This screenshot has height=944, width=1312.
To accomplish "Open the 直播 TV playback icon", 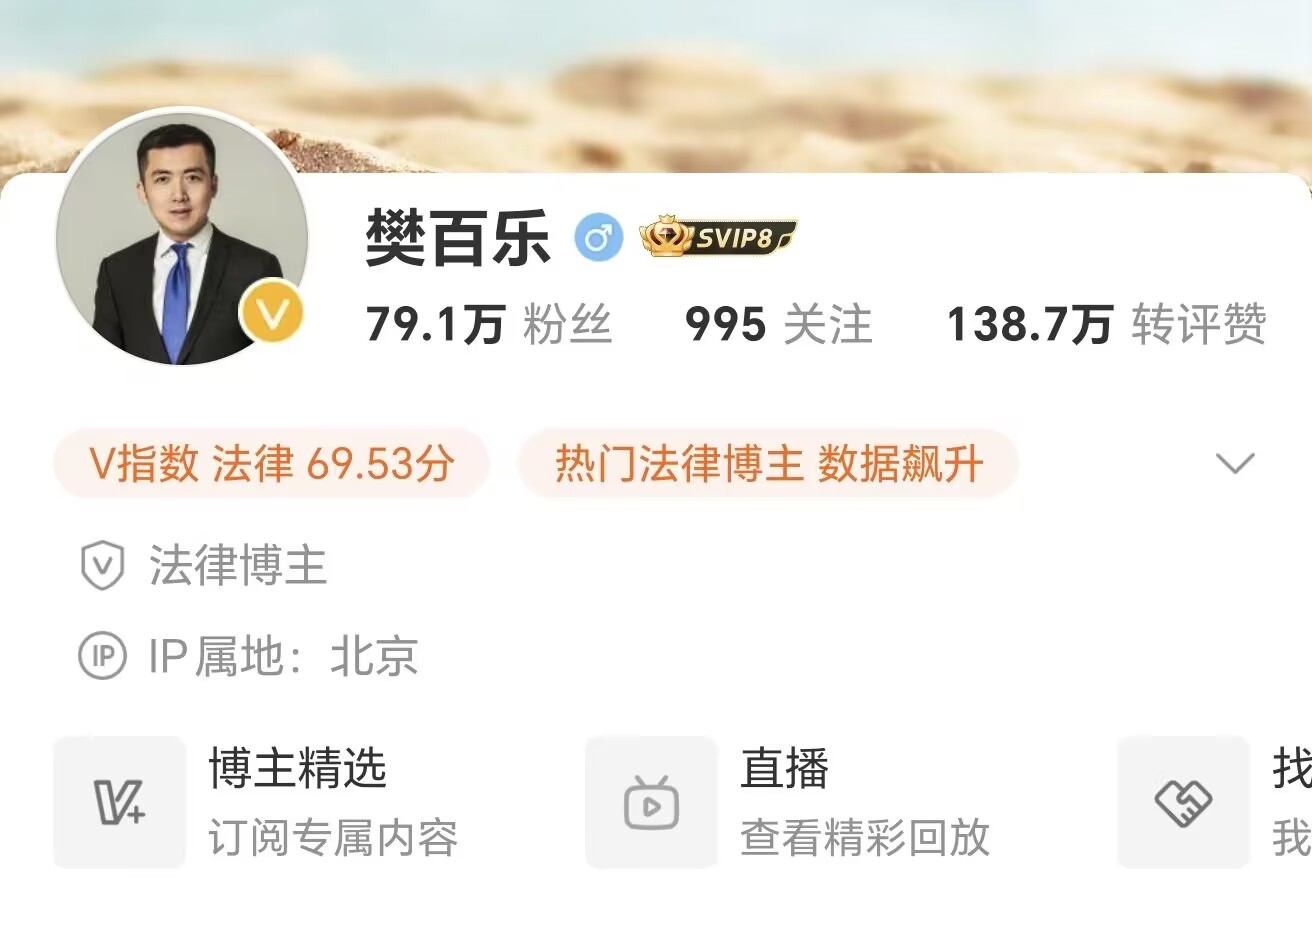I will [652, 802].
